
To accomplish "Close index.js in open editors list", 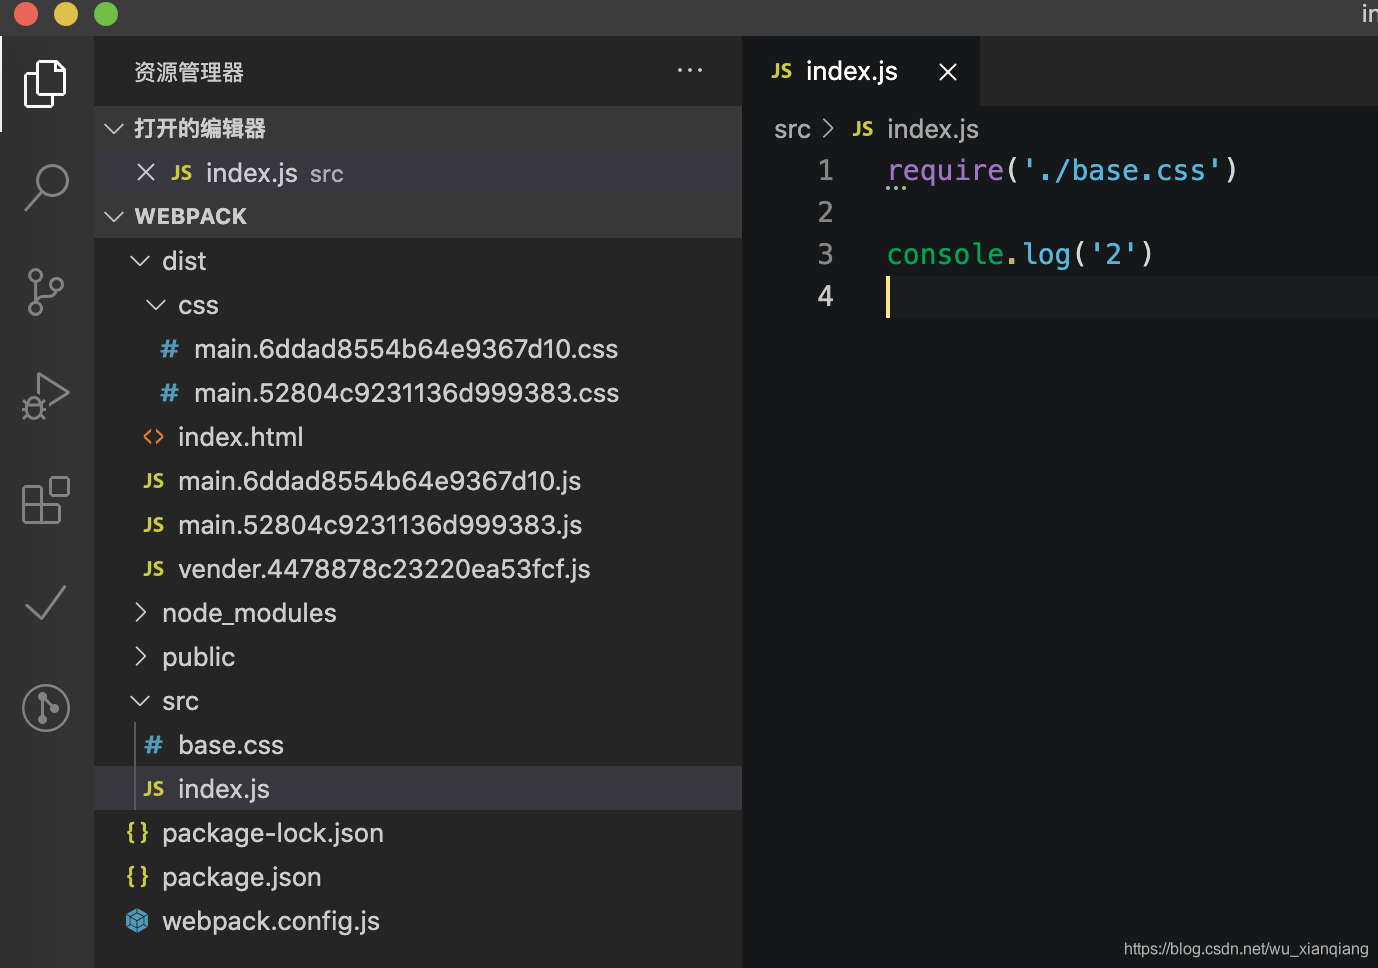I will [146, 173].
